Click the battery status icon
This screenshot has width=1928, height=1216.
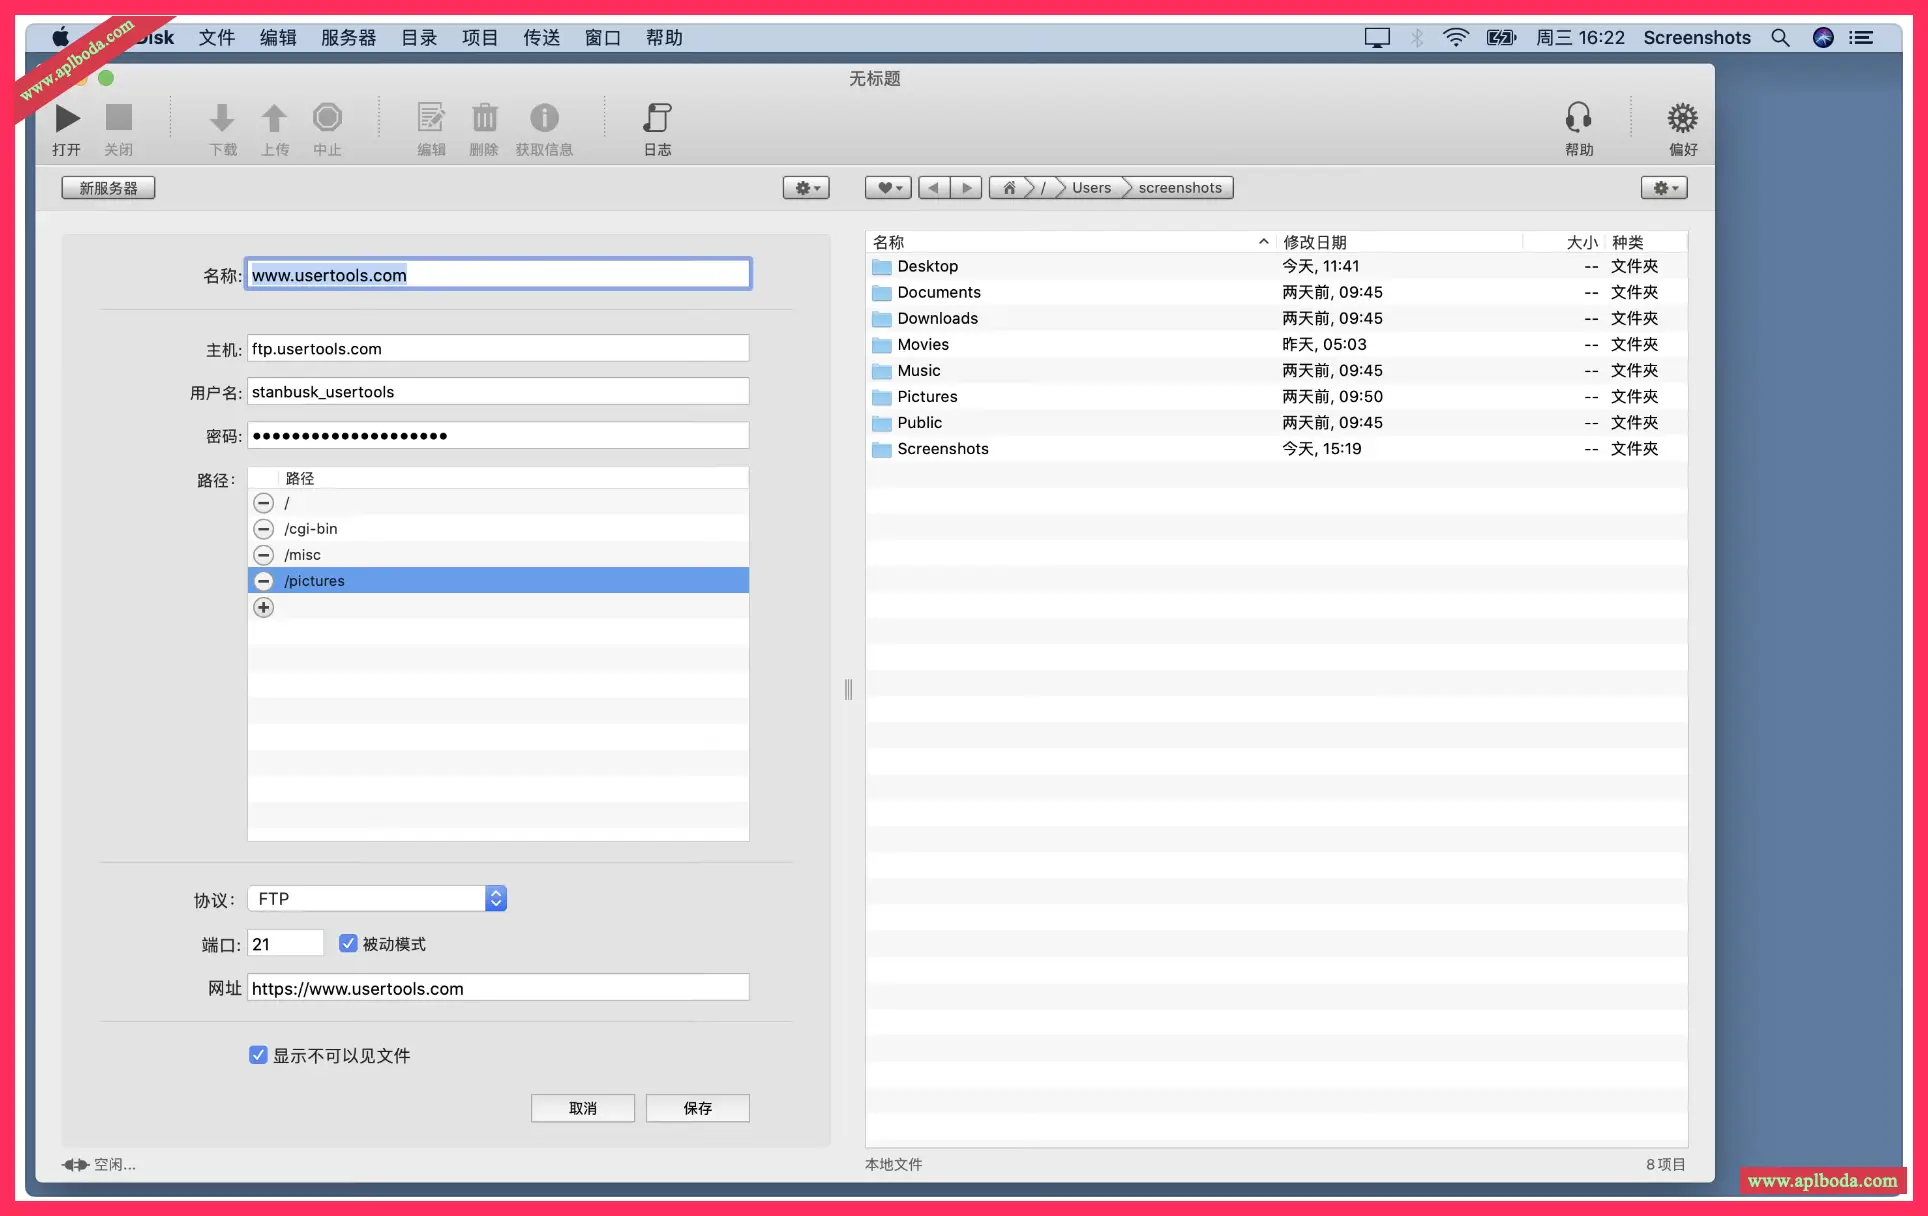tap(1501, 38)
